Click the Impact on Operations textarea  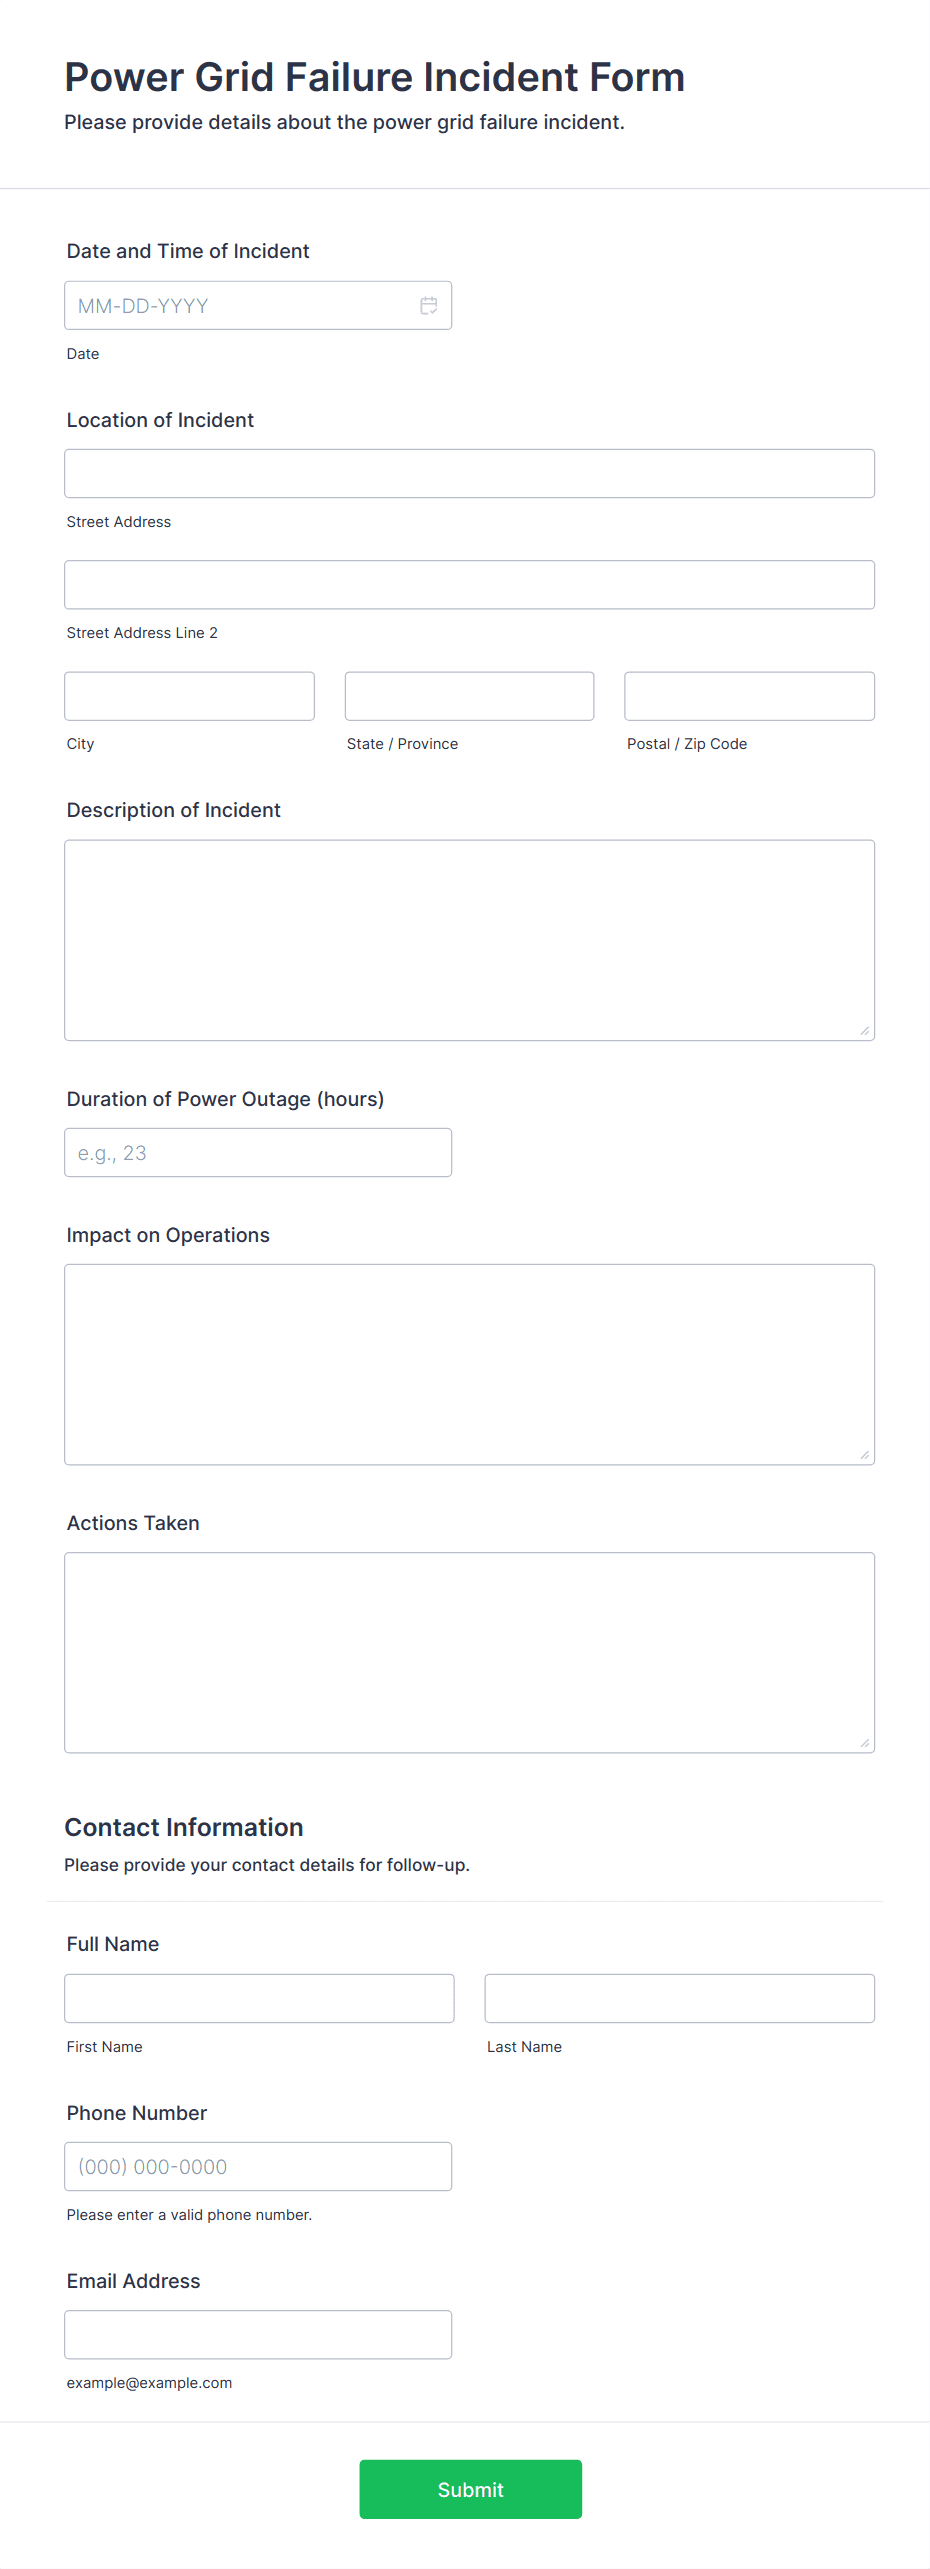[469, 1364]
